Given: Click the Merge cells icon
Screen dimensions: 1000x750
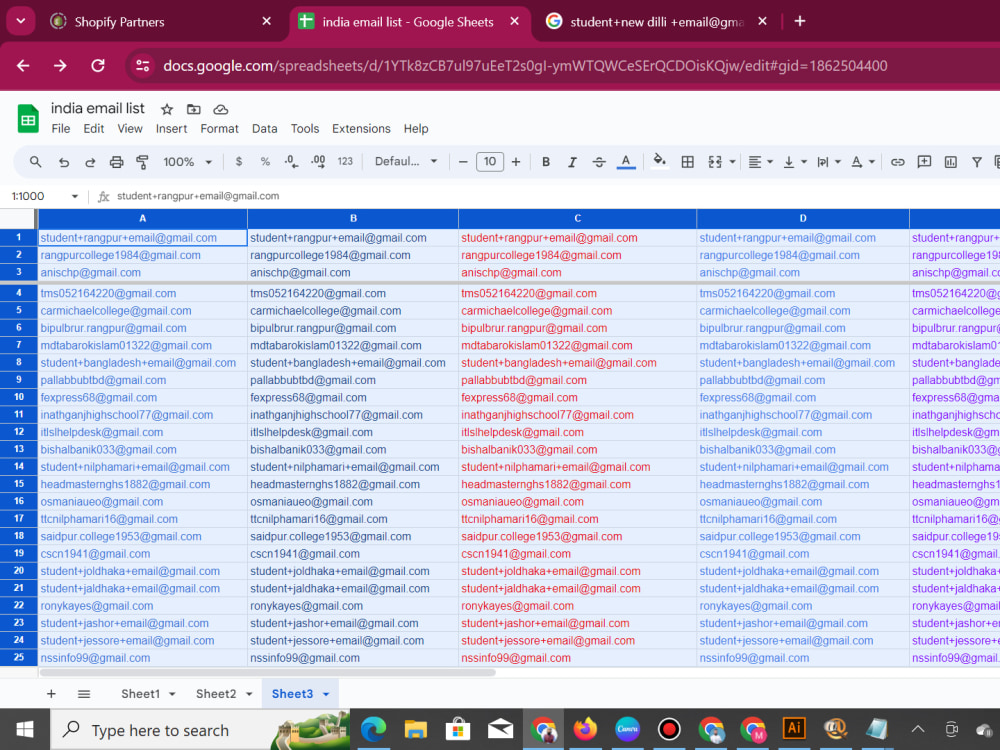Looking at the screenshot, I should click(715, 162).
